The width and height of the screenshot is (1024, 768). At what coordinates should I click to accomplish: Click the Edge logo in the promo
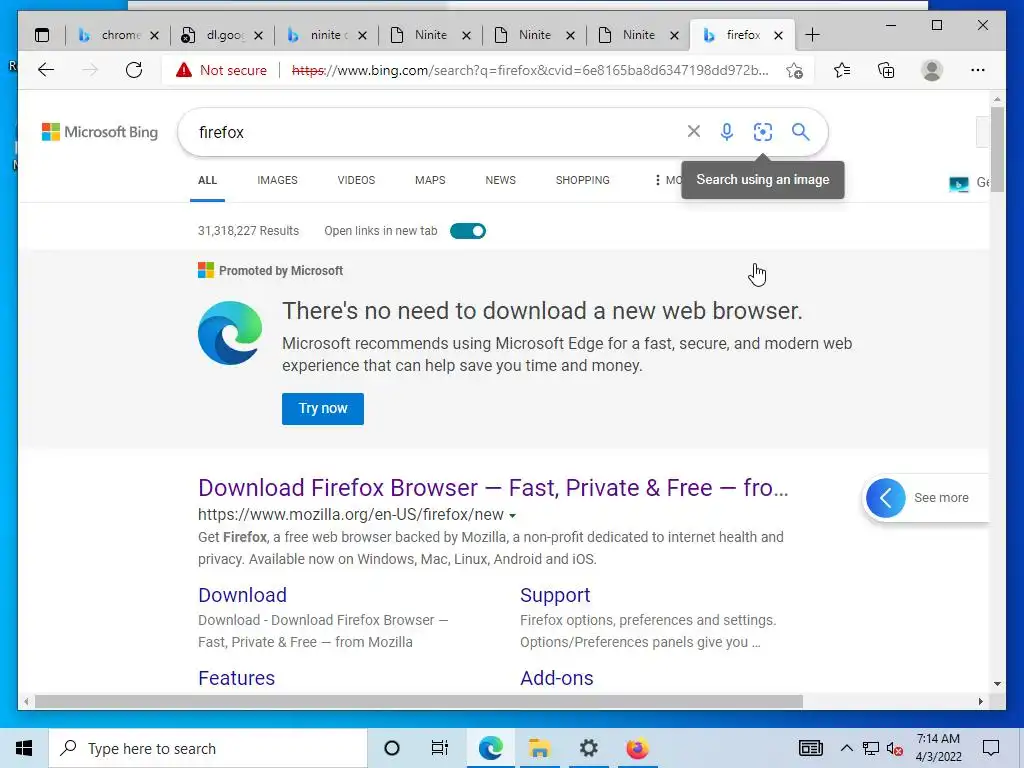(x=230, y=333)
